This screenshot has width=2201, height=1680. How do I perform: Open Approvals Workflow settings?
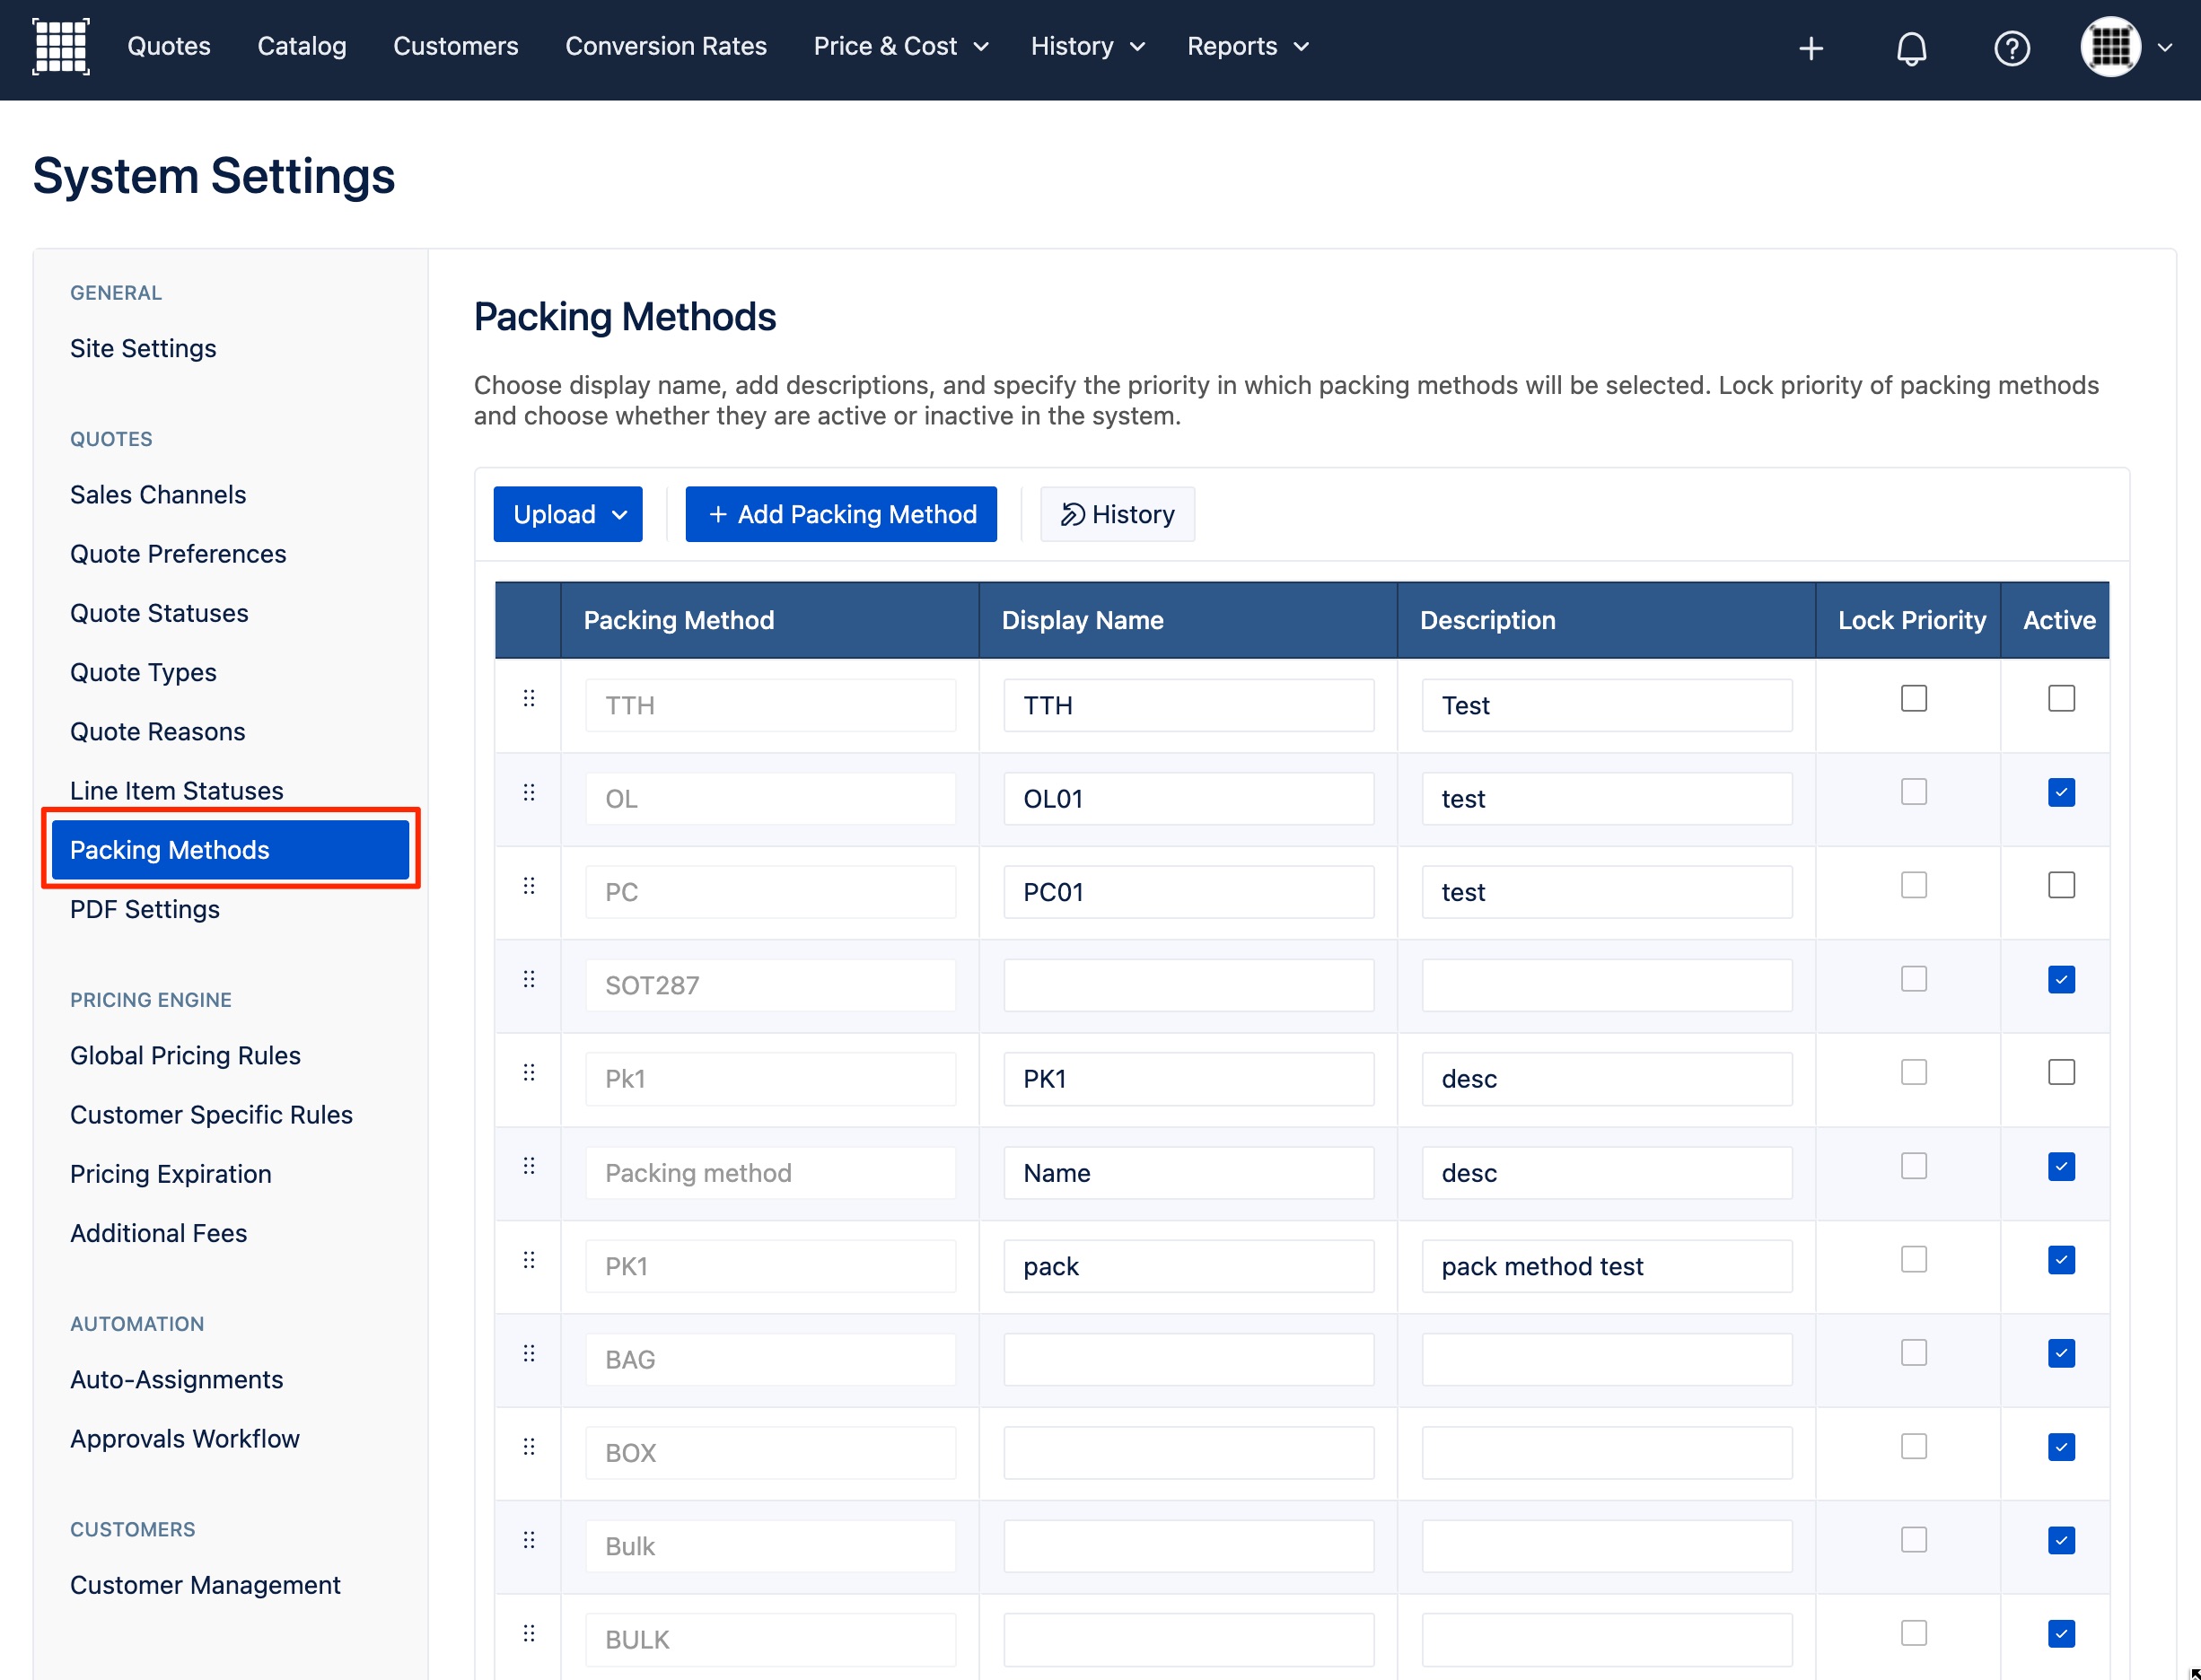click(x=185, y=1438)
